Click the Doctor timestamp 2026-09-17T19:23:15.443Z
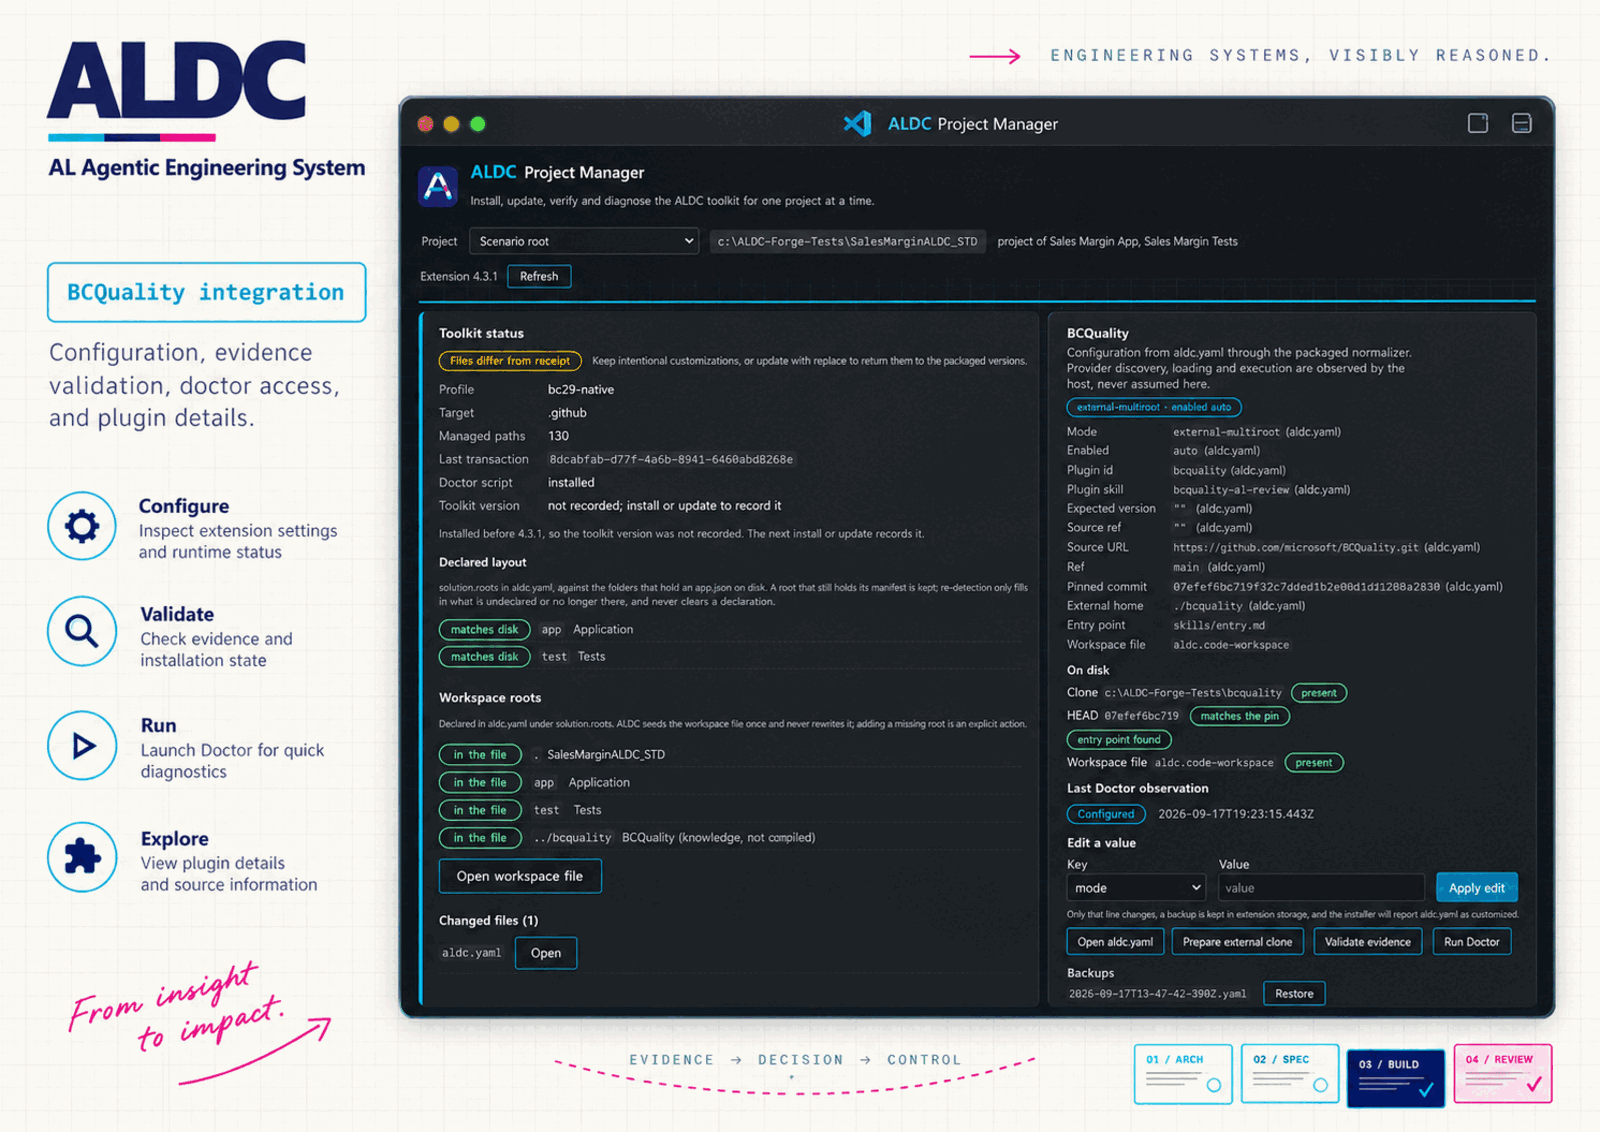 point(1236,814)
